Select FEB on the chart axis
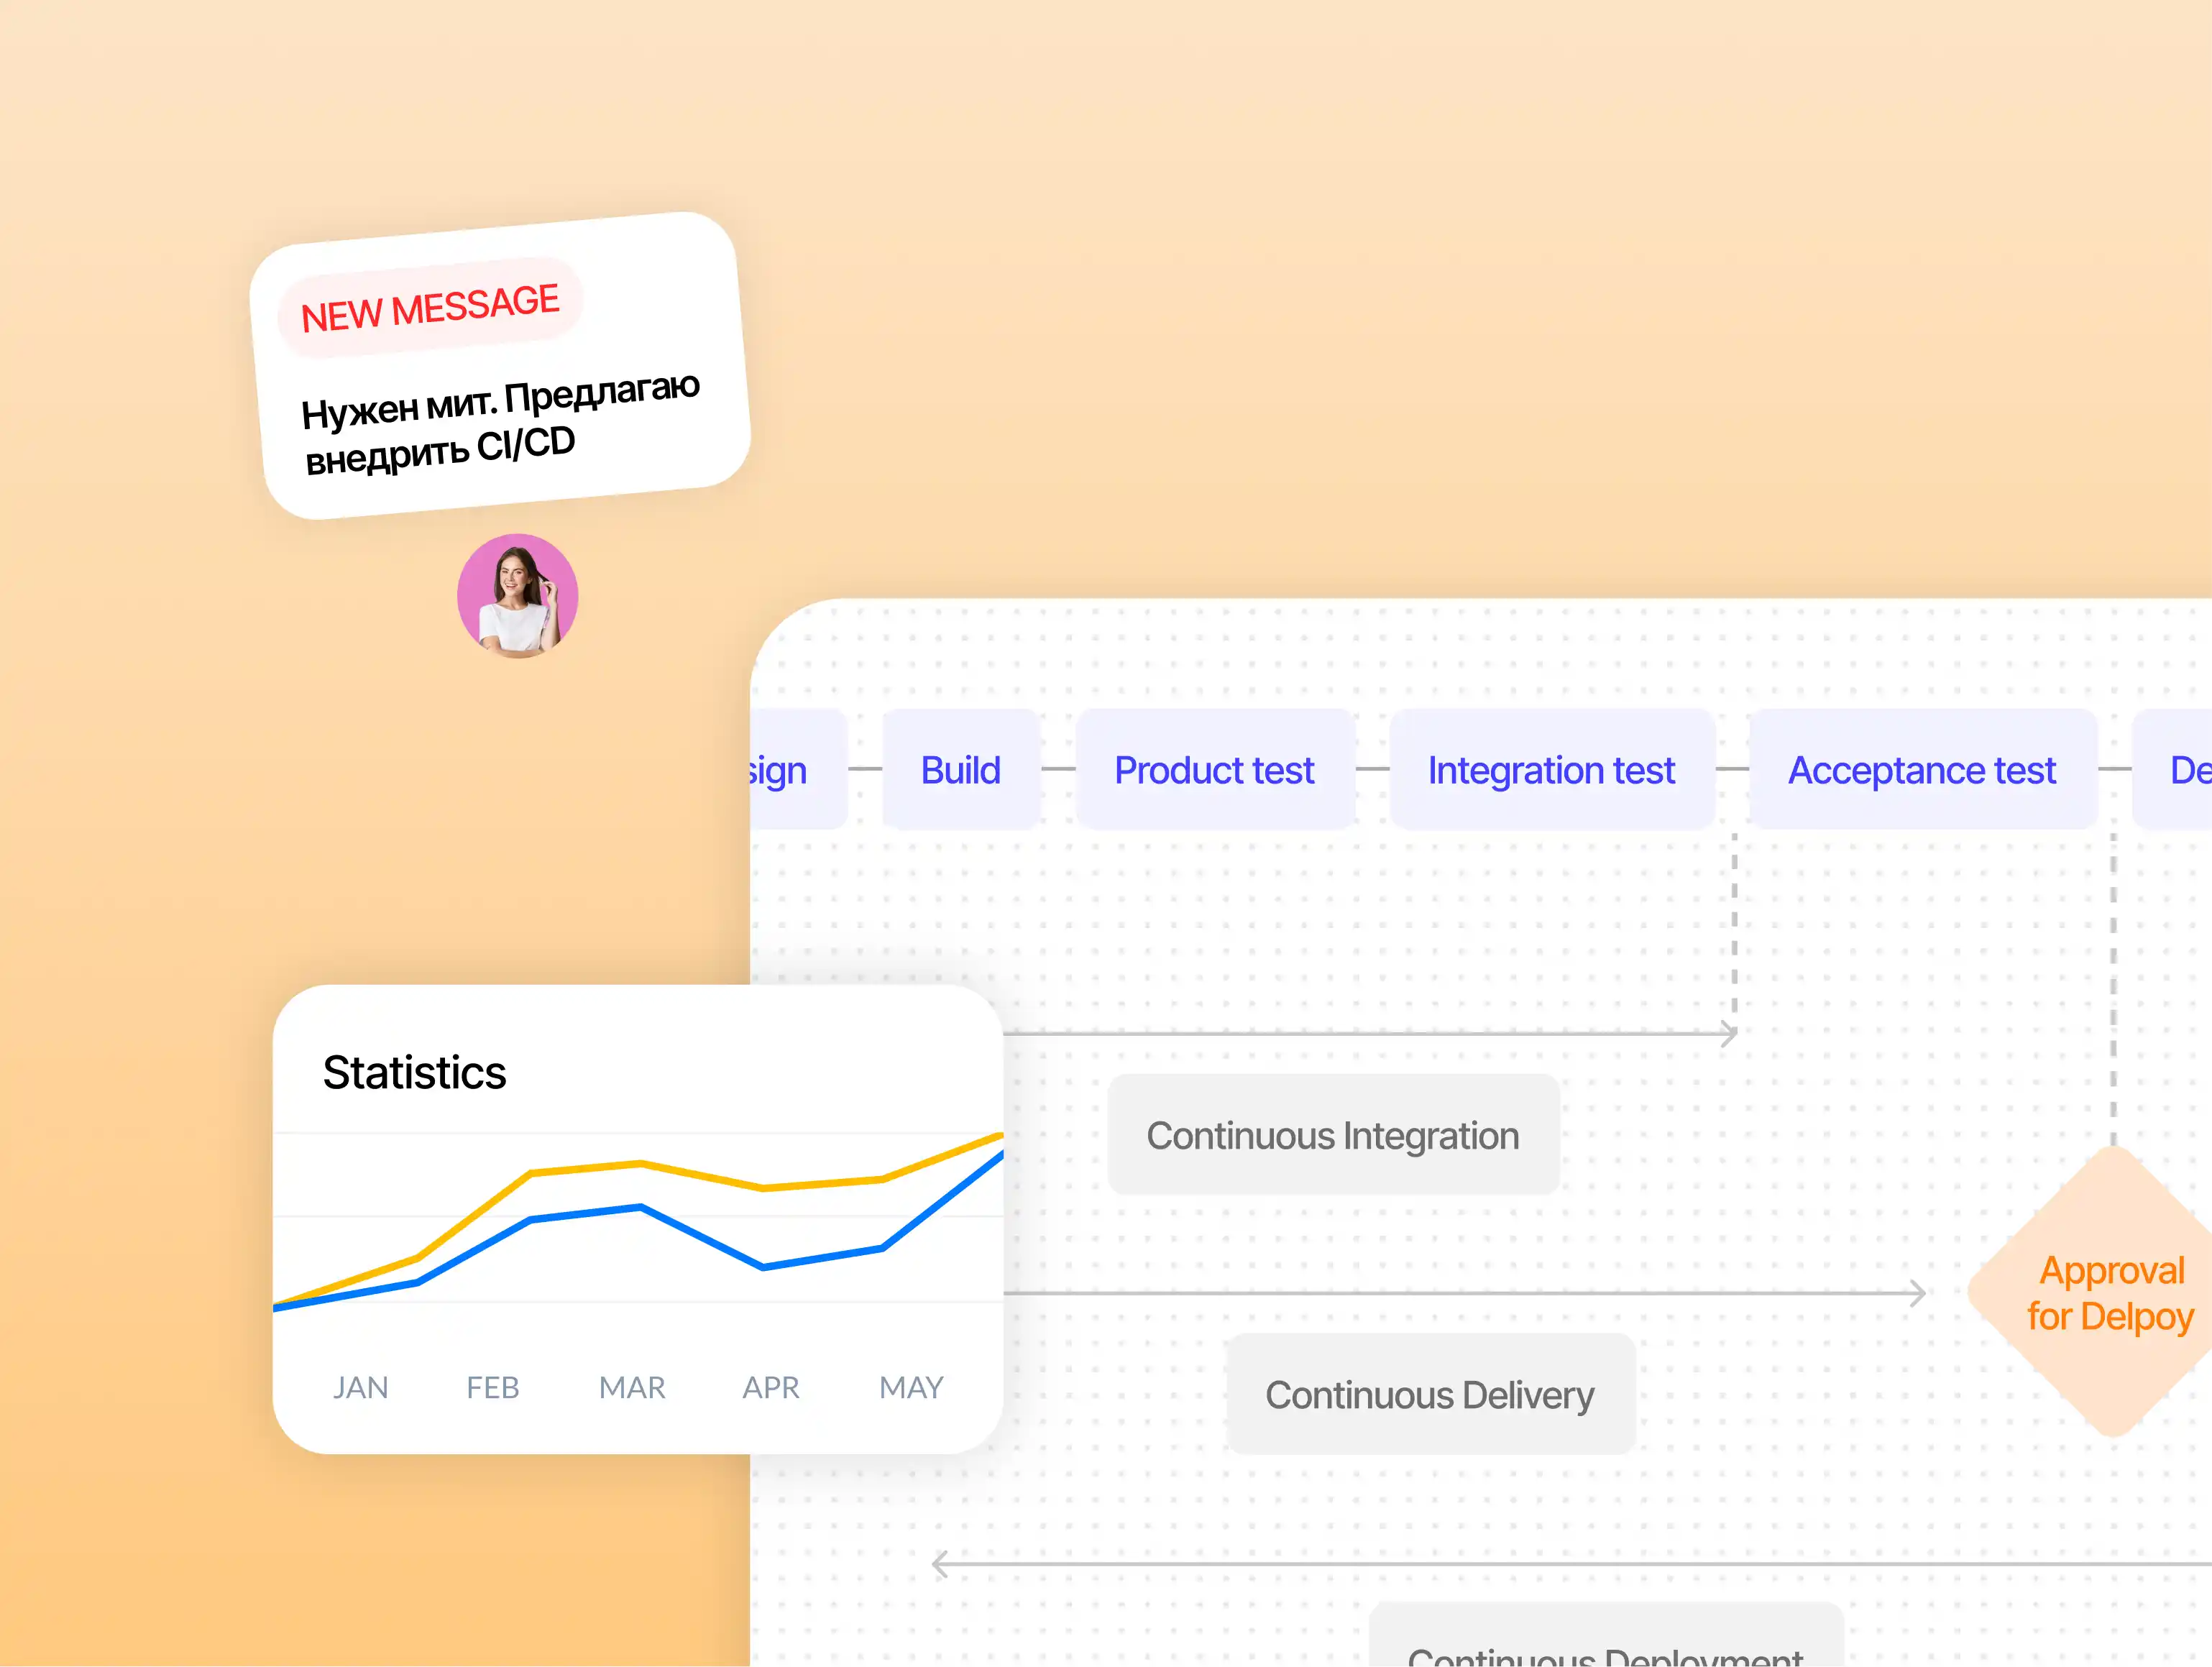 (x=493, y=1387)
